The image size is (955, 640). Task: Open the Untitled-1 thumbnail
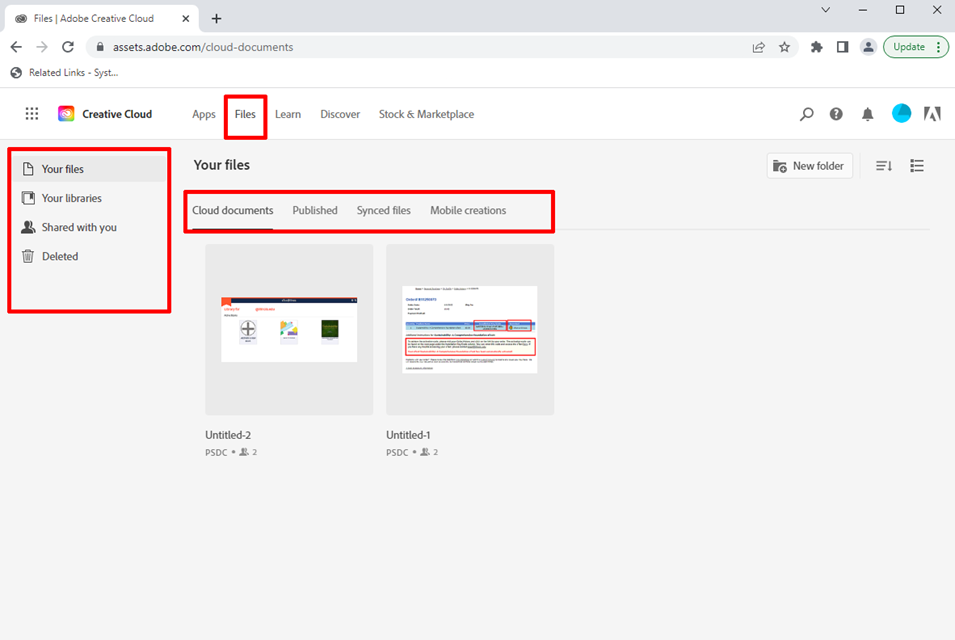[x=470, y=329]
